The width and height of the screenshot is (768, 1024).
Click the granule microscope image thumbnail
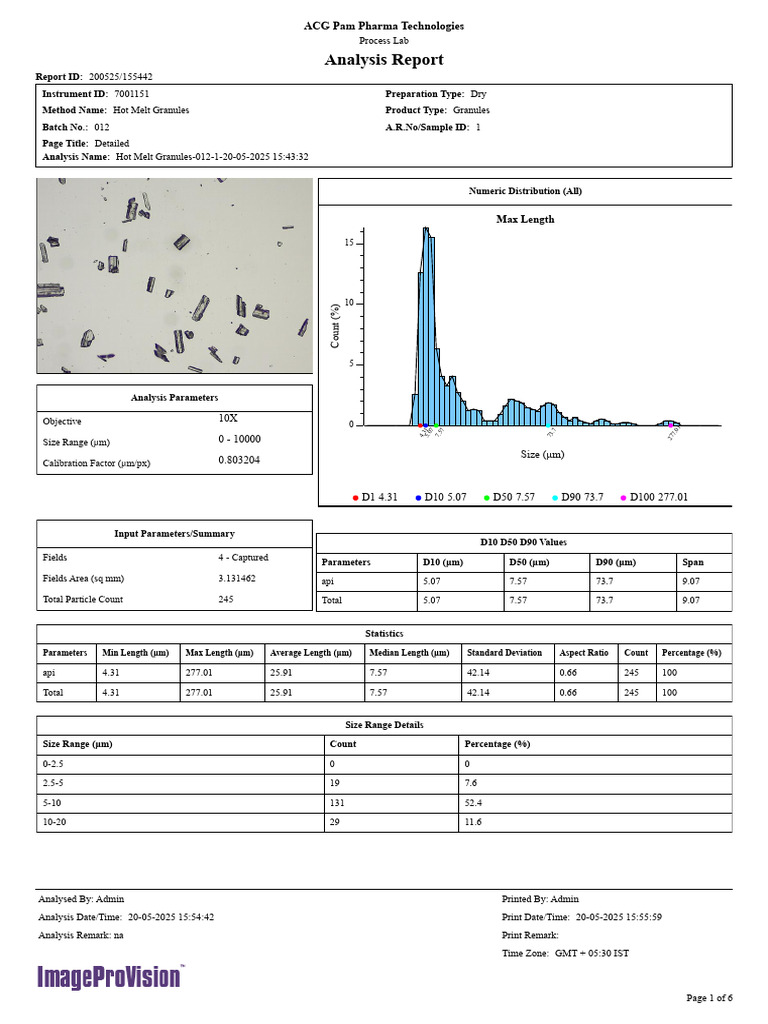point(174,276)
